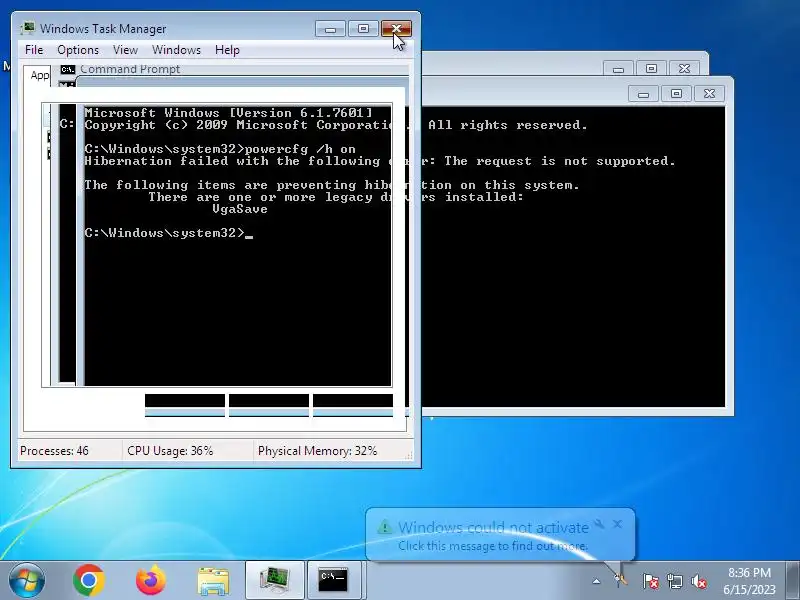800x600 pixels.
Task: Open the View menu in Task Manager
Action: [126, 50]
